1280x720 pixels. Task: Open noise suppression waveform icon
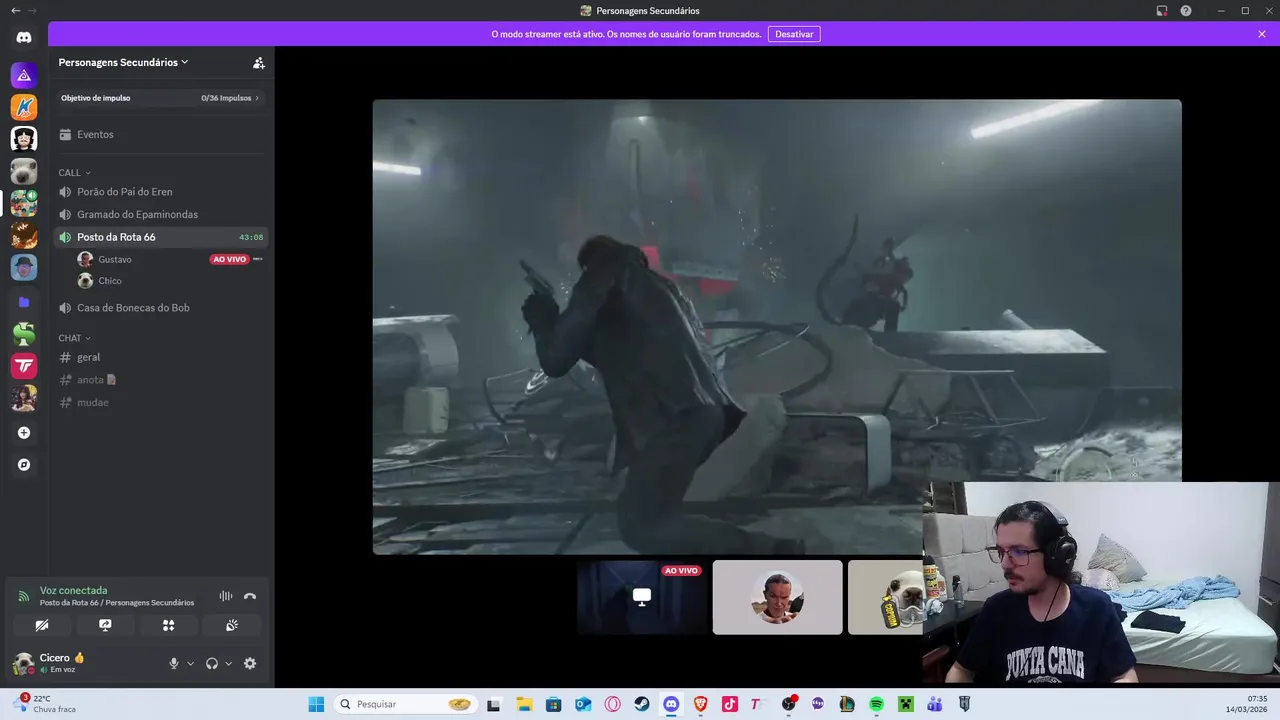[x=226, y=596]
